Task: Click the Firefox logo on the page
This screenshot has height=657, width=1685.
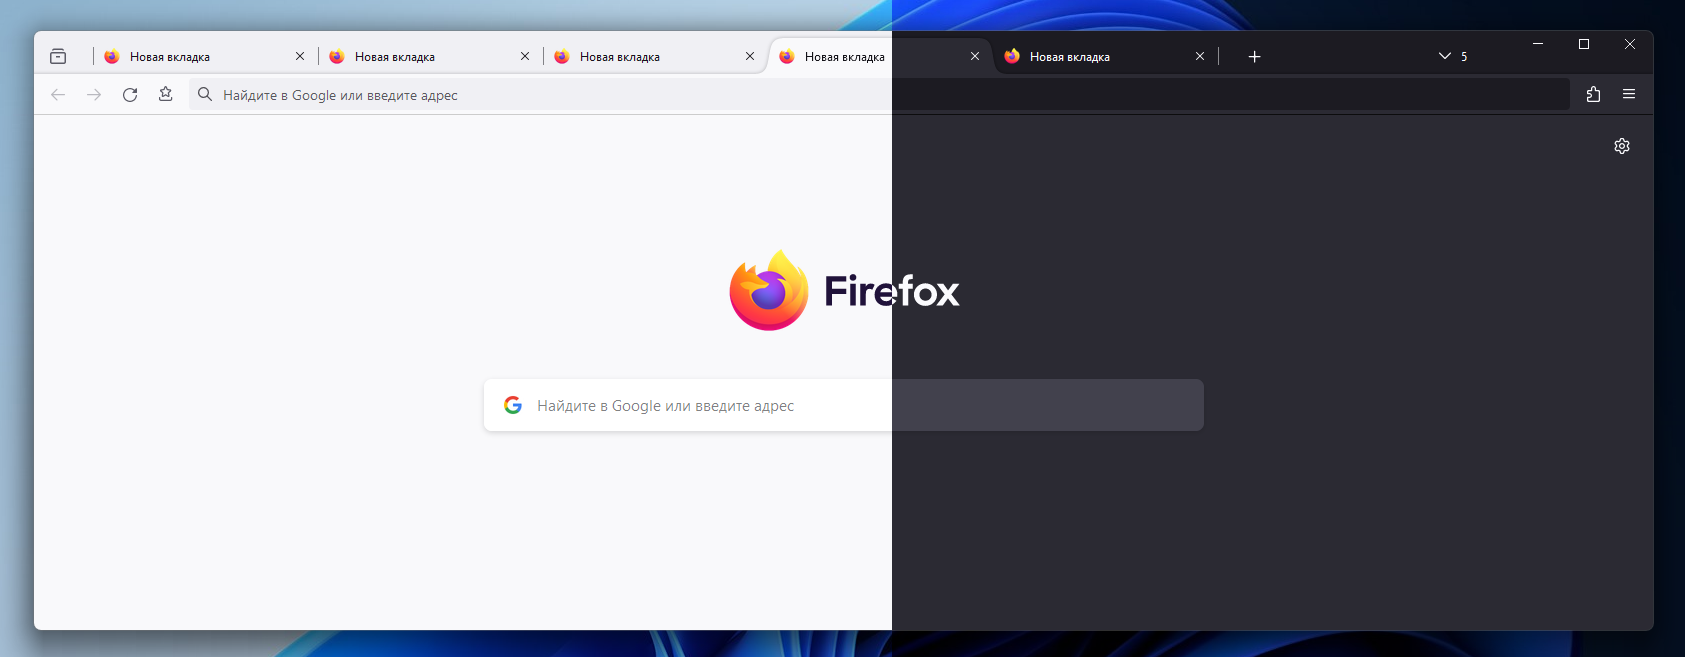Action: [769, 290]
